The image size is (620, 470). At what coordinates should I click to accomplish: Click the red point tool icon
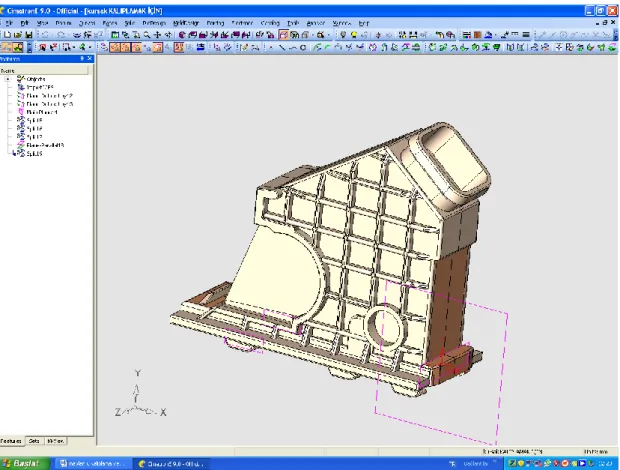pos(271,47)
